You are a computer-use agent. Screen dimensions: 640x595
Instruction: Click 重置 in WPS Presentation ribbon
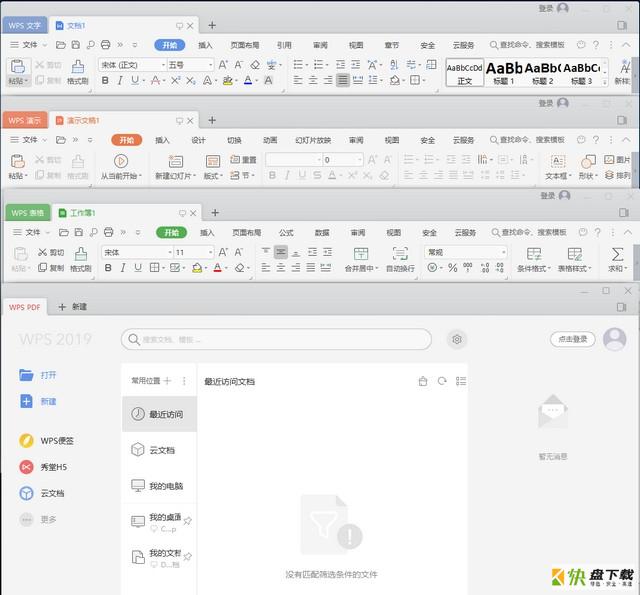point(243,160)
